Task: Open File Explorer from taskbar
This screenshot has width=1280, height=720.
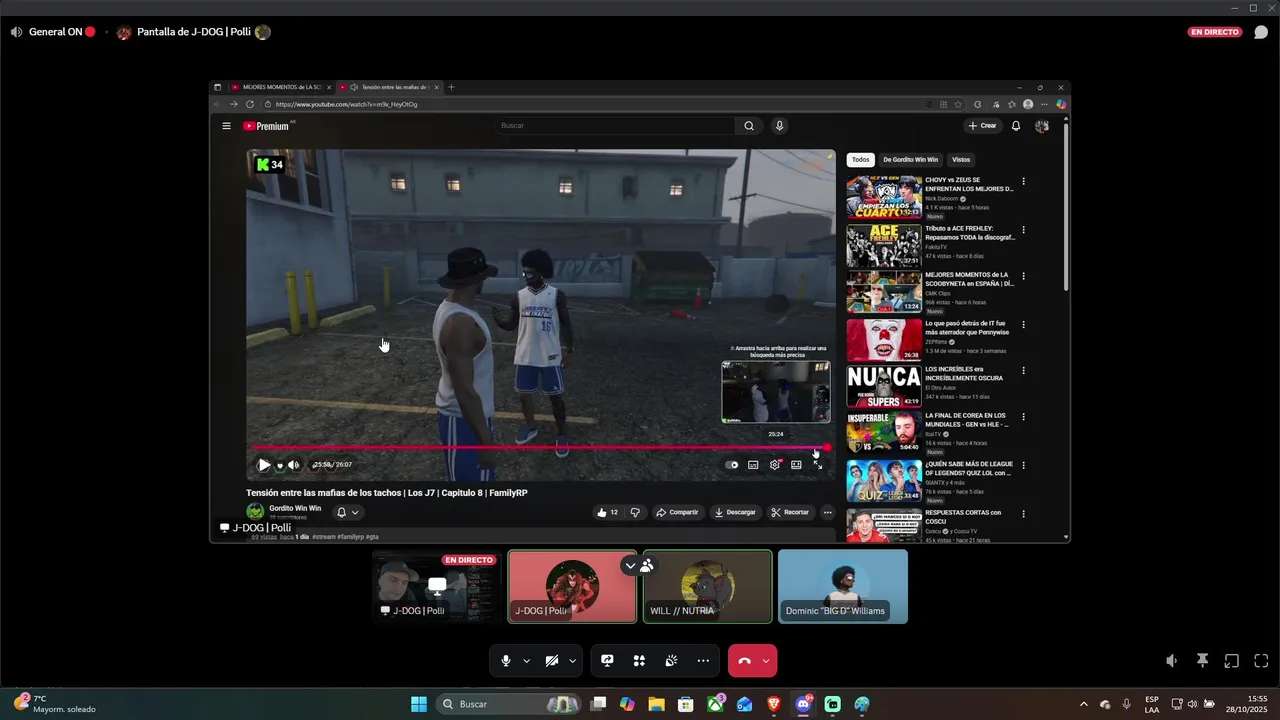Action: (x=656, y=704)
